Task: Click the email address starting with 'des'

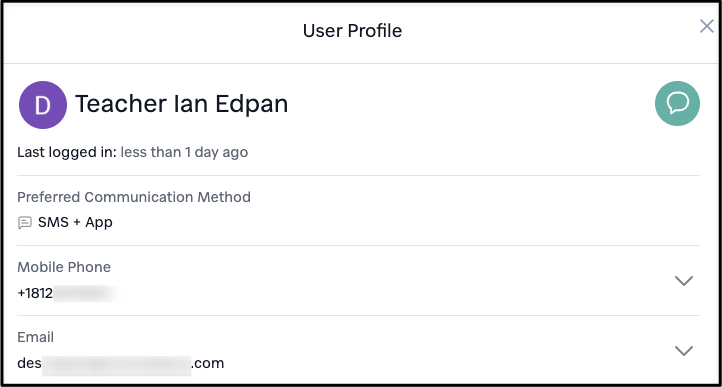Action: (121, 364)
